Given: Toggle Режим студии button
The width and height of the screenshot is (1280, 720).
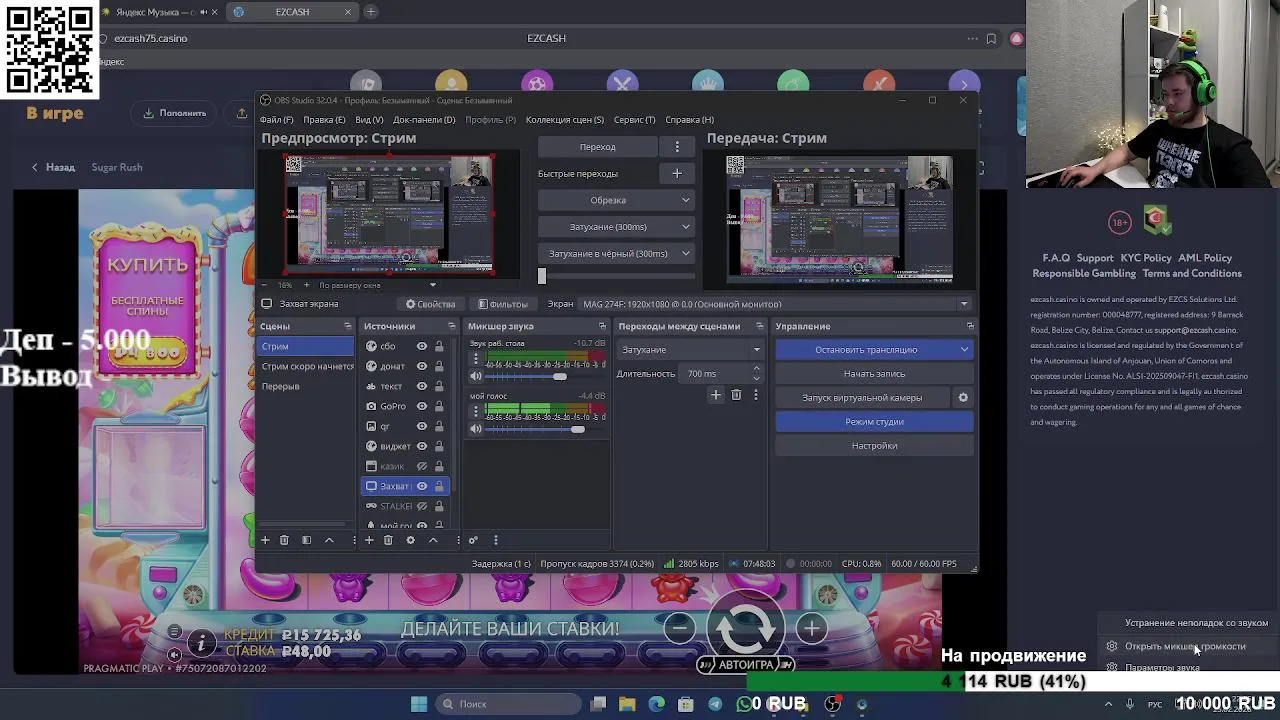Looking at the screenshot, I should pos(875,422).
